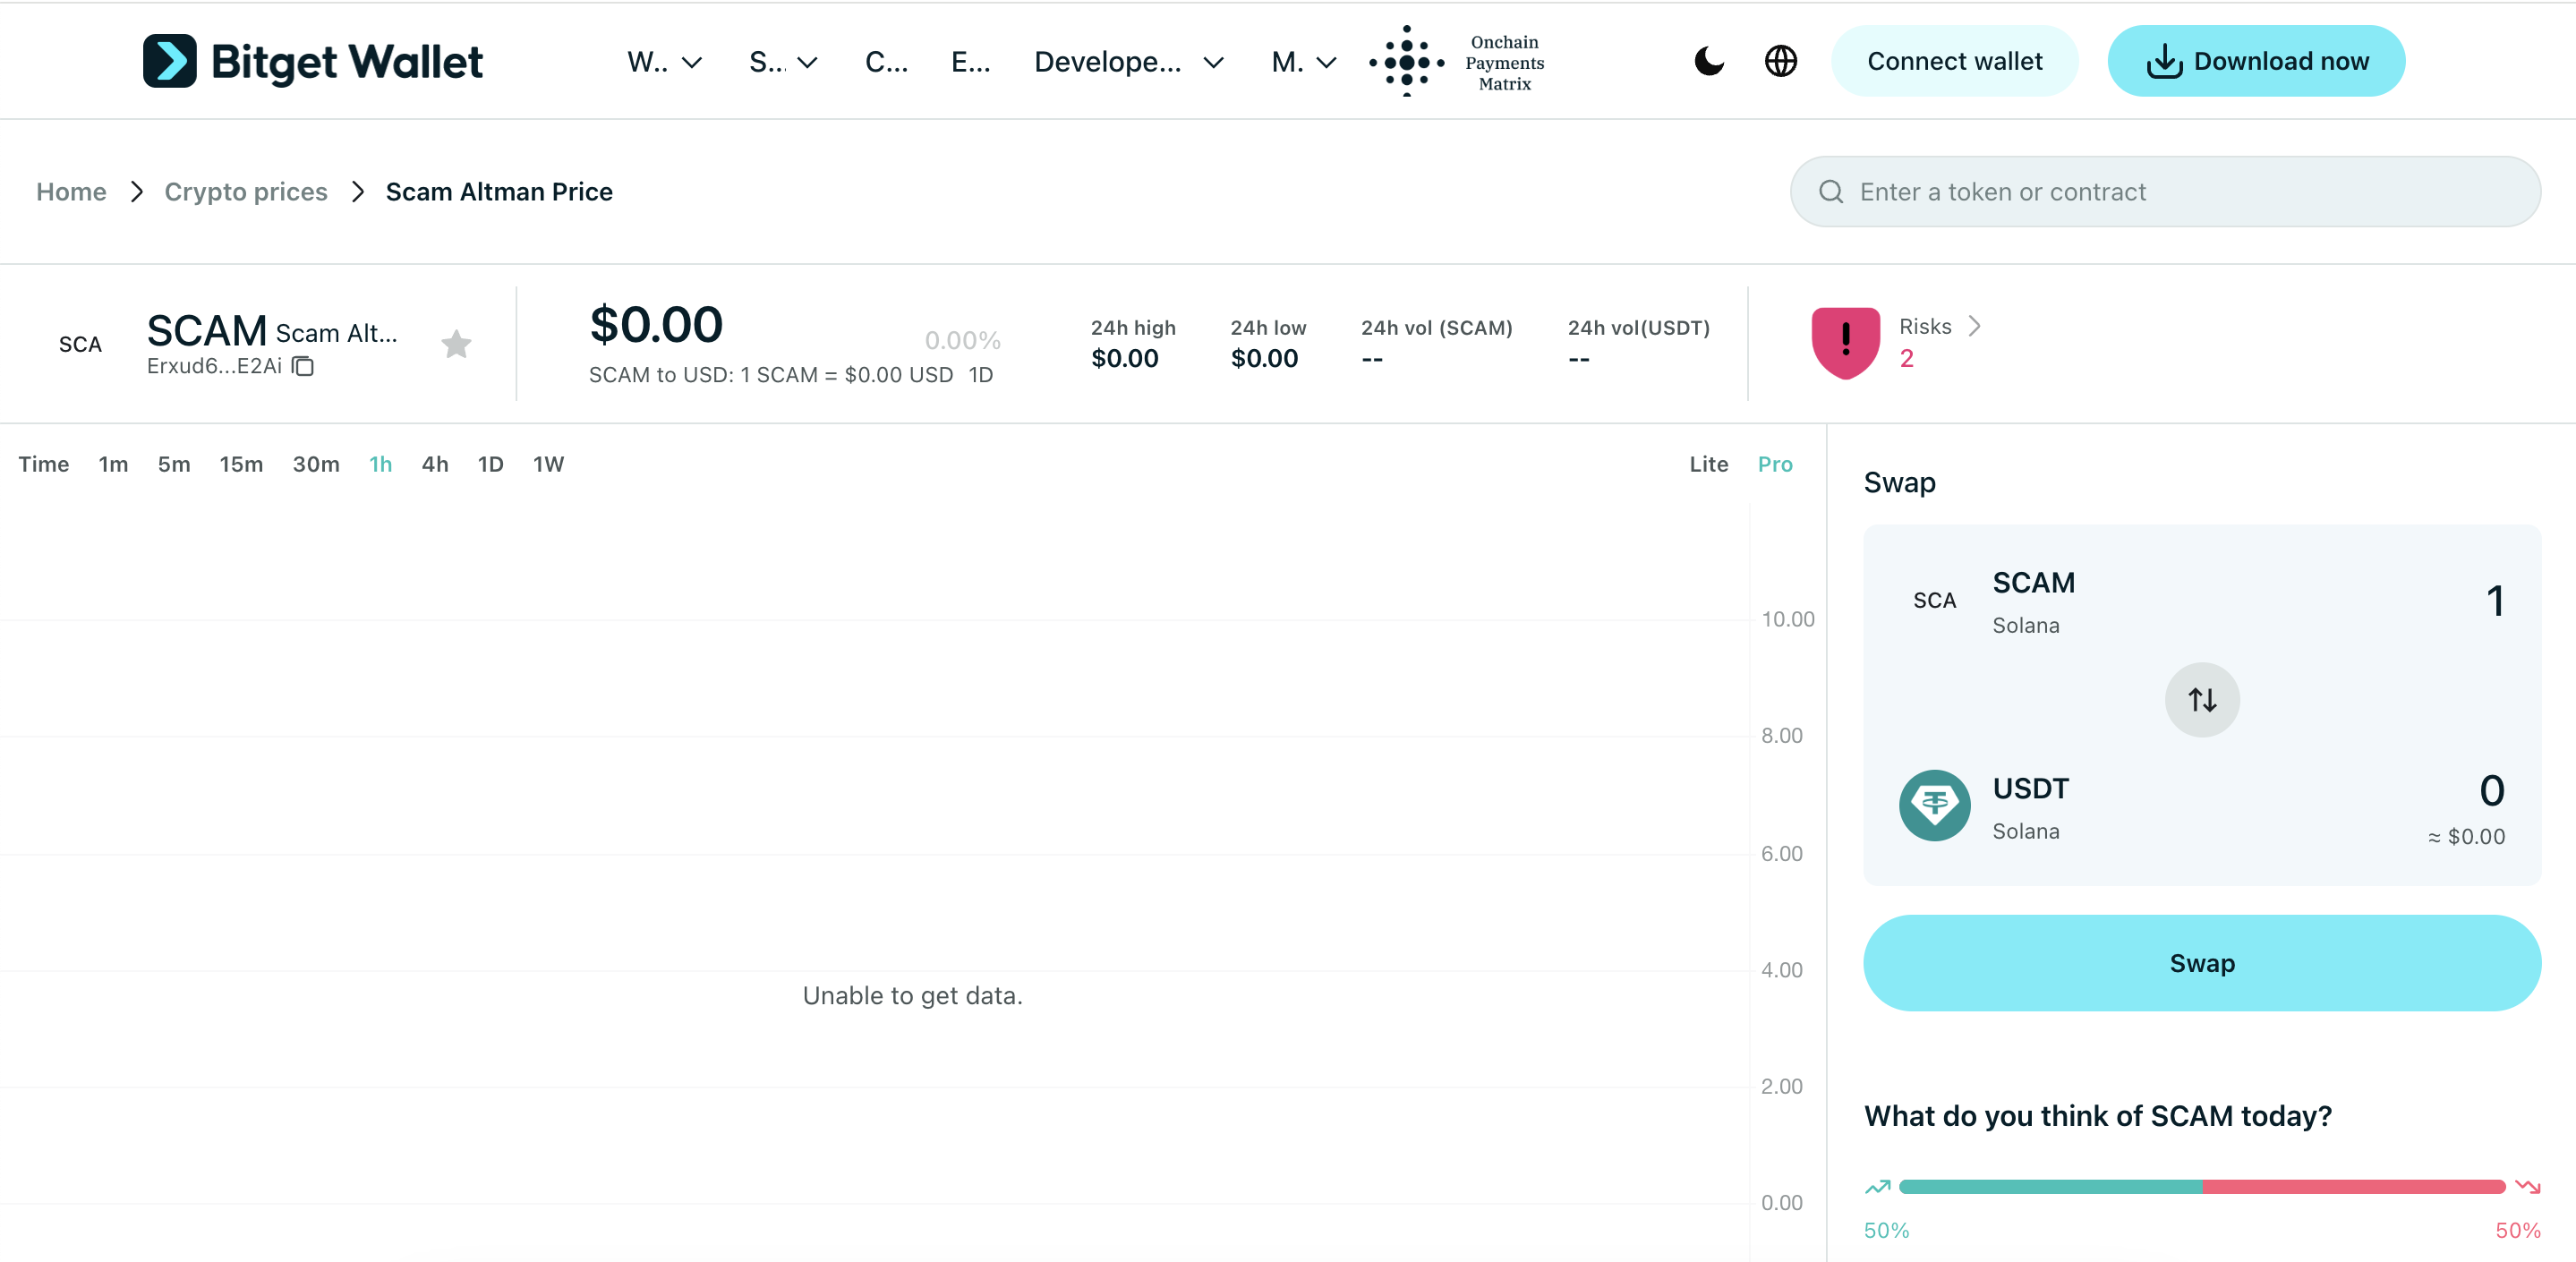Open Onchain Payments Matrix logo
The width and height of the screenshot is (2576, 1262).
(1457, 62)
